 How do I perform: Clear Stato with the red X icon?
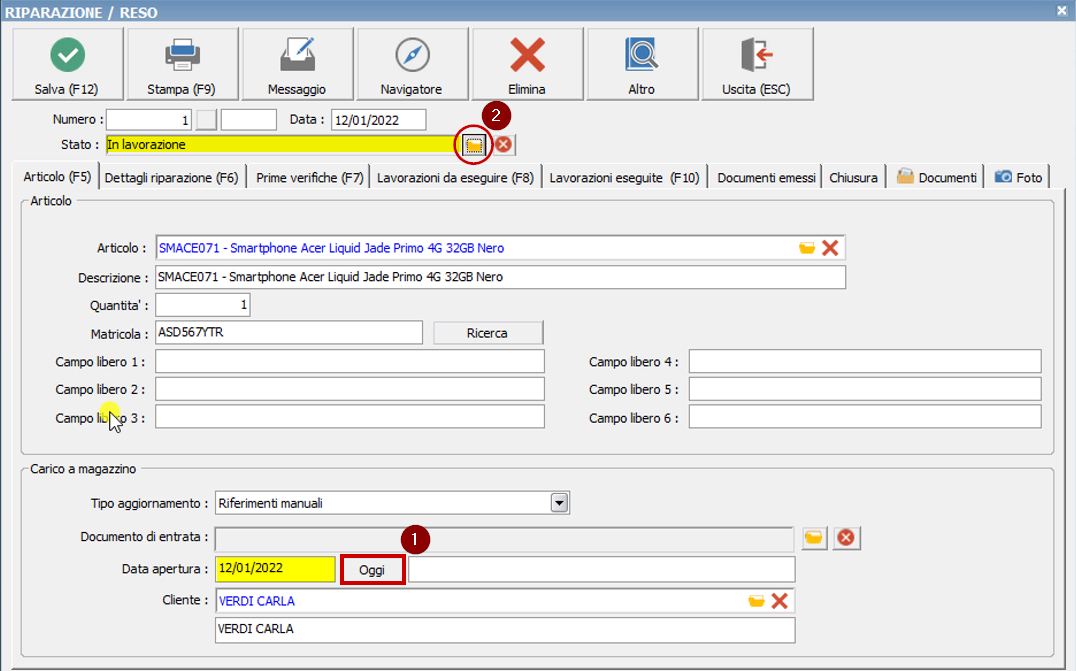504,145
